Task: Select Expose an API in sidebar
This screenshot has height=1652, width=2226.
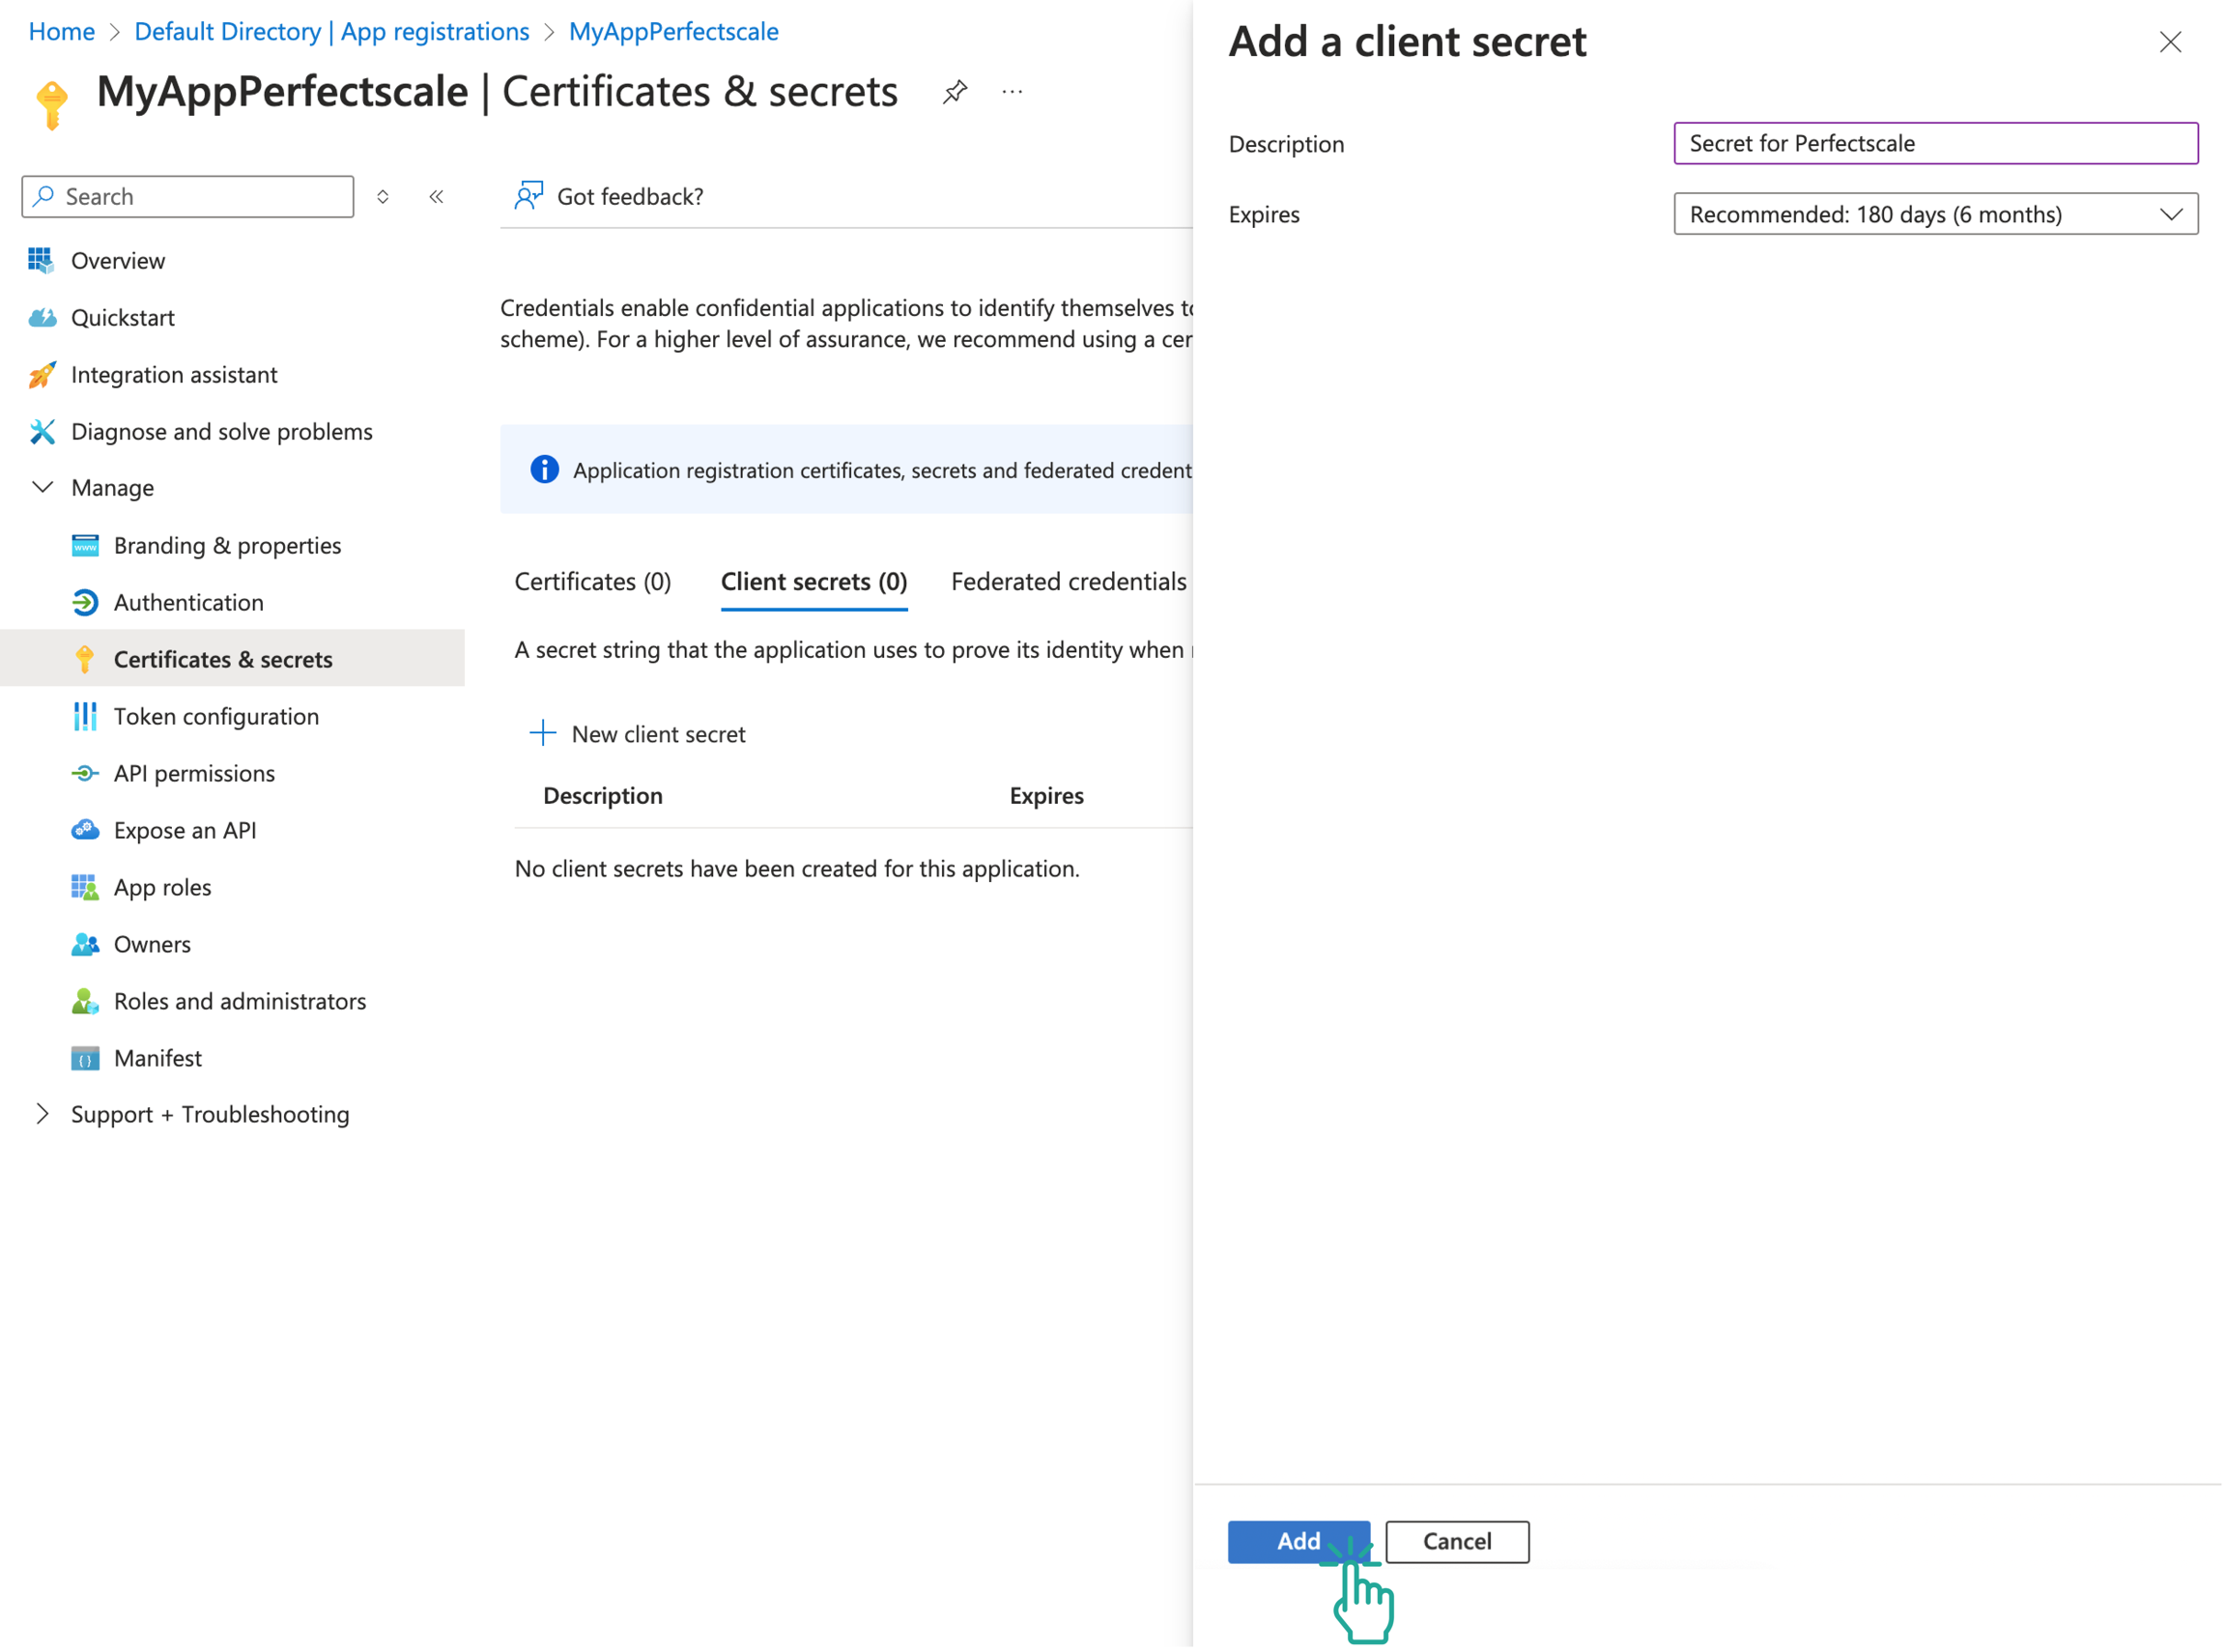Action: pos(185,830)
